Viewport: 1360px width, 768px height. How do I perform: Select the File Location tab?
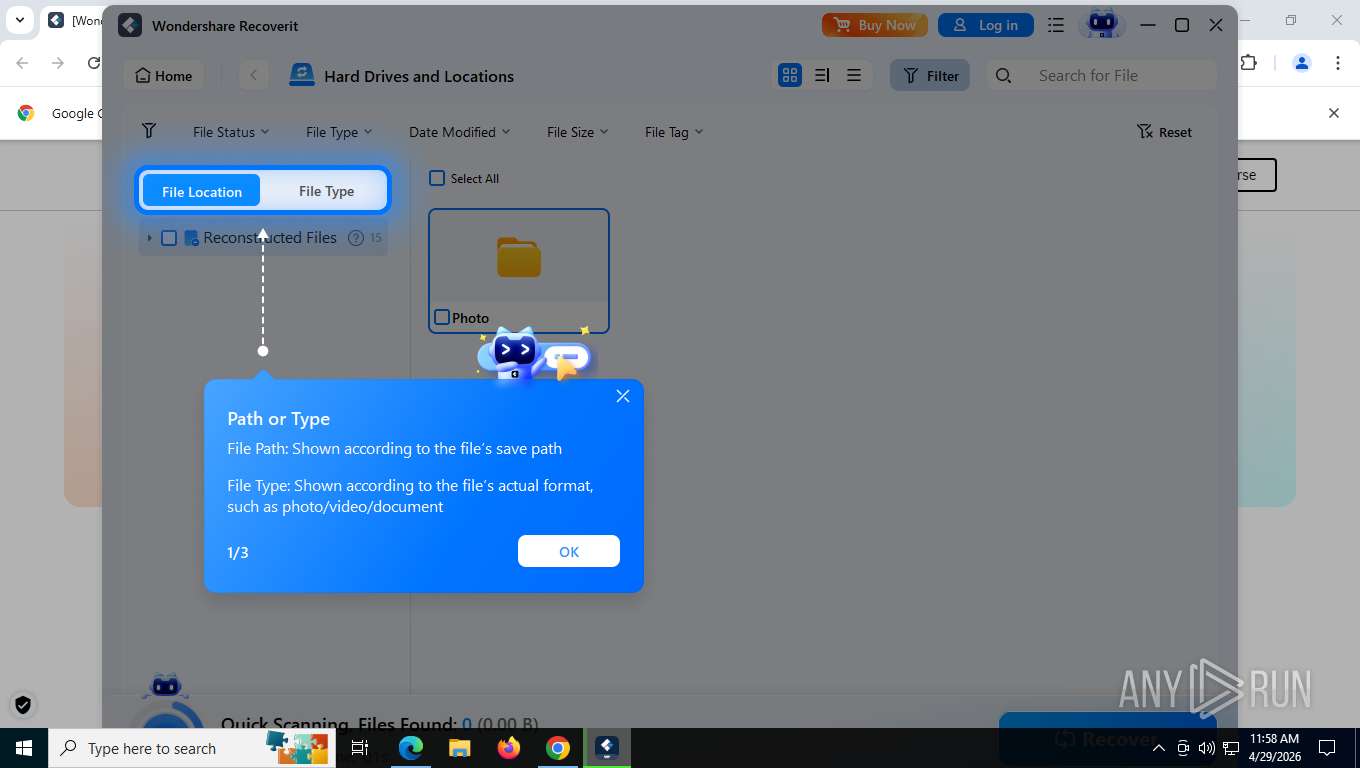click(x=202, y=191)
